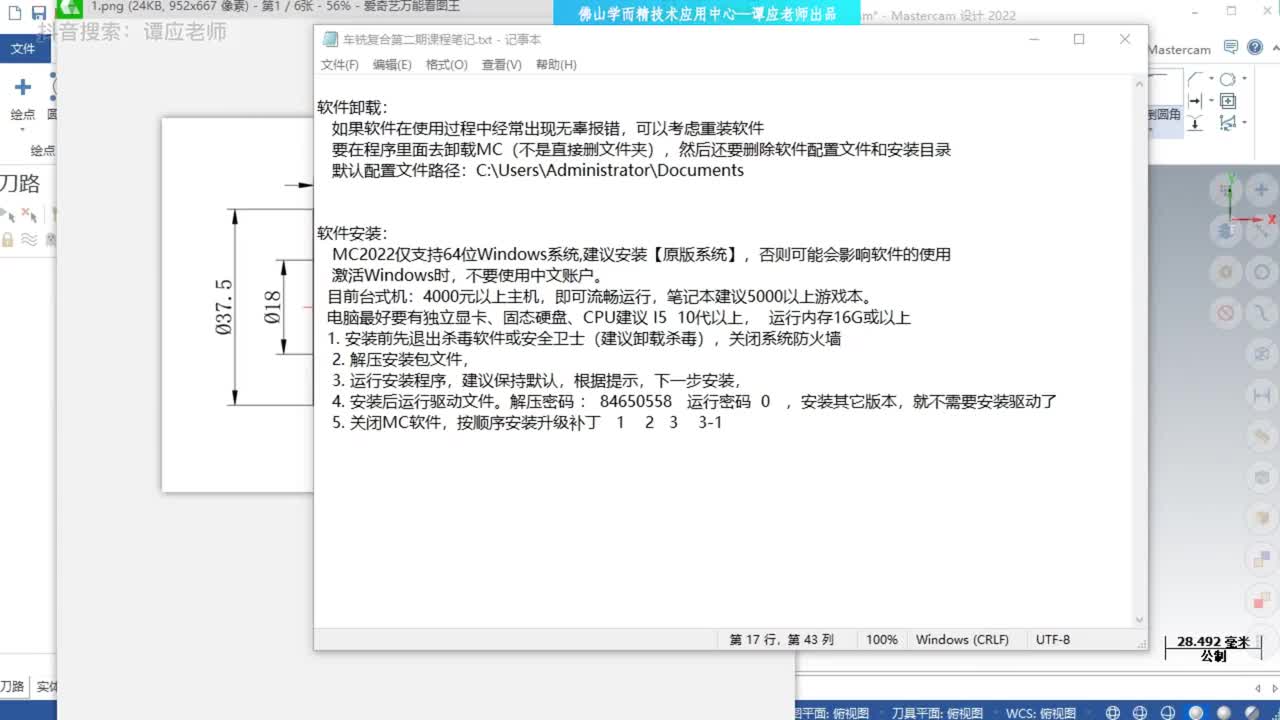Click third wireframe globe icon in status bar

point(1167,713)
